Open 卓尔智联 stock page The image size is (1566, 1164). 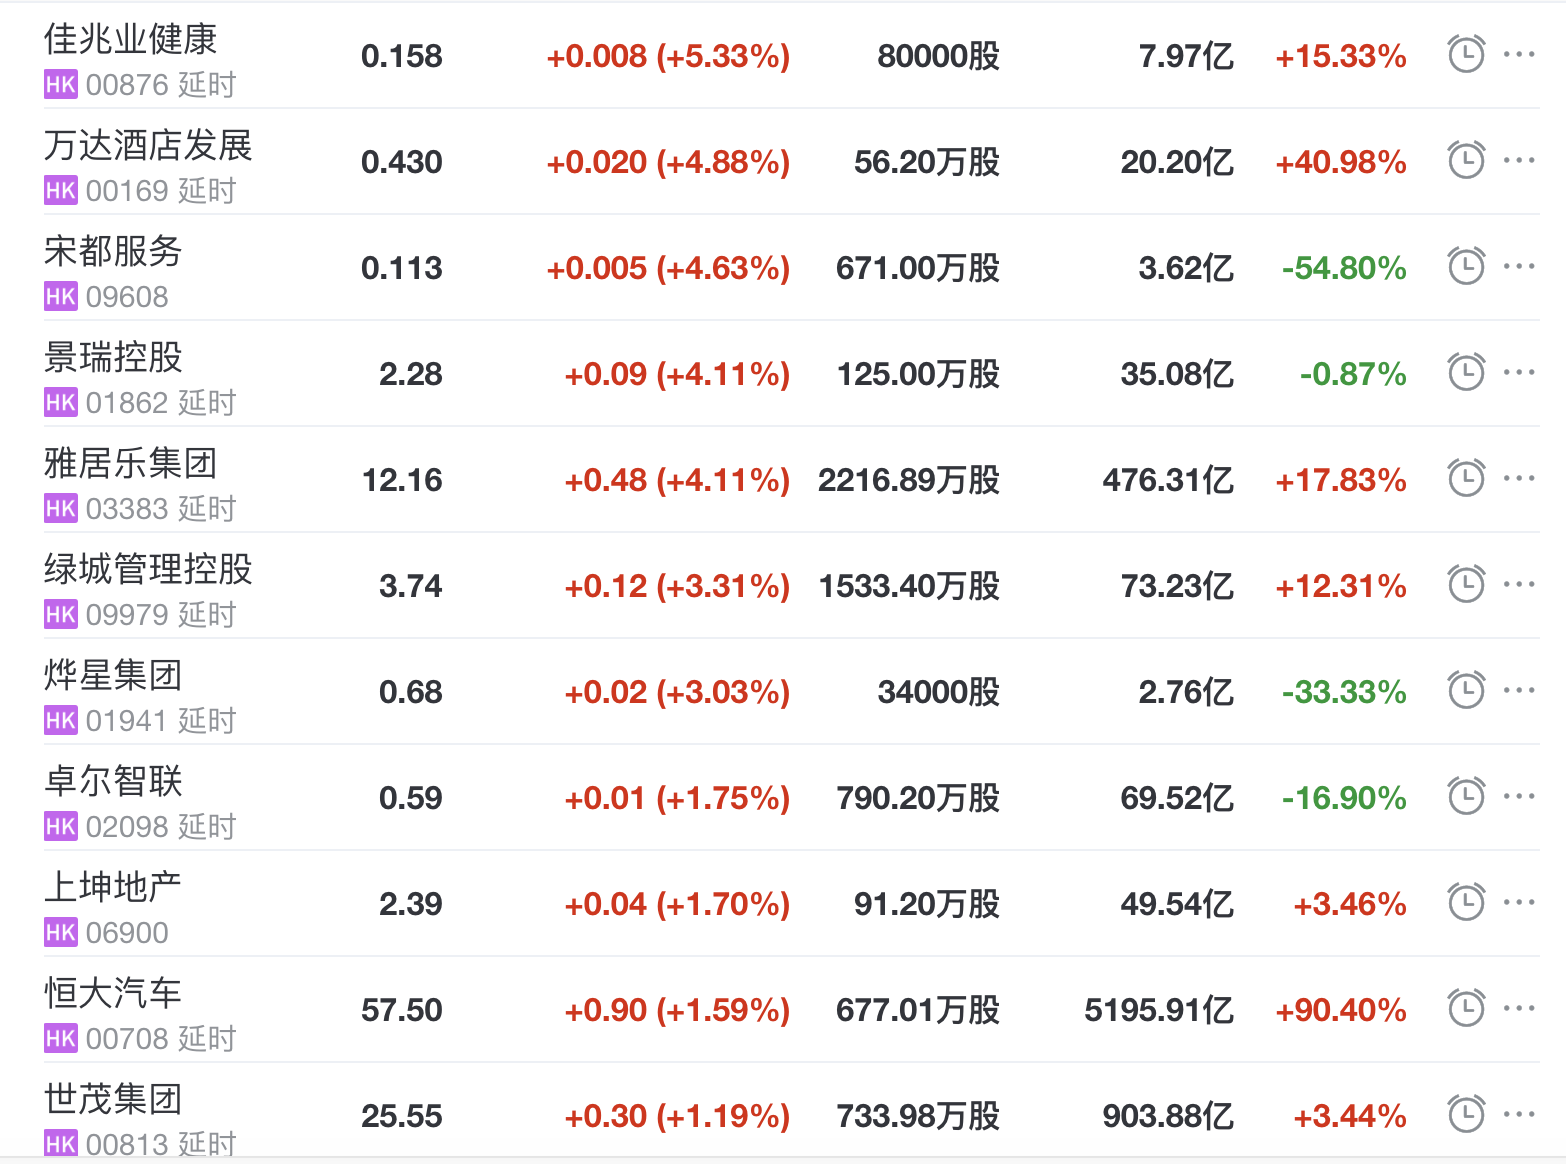click(113, 781)
